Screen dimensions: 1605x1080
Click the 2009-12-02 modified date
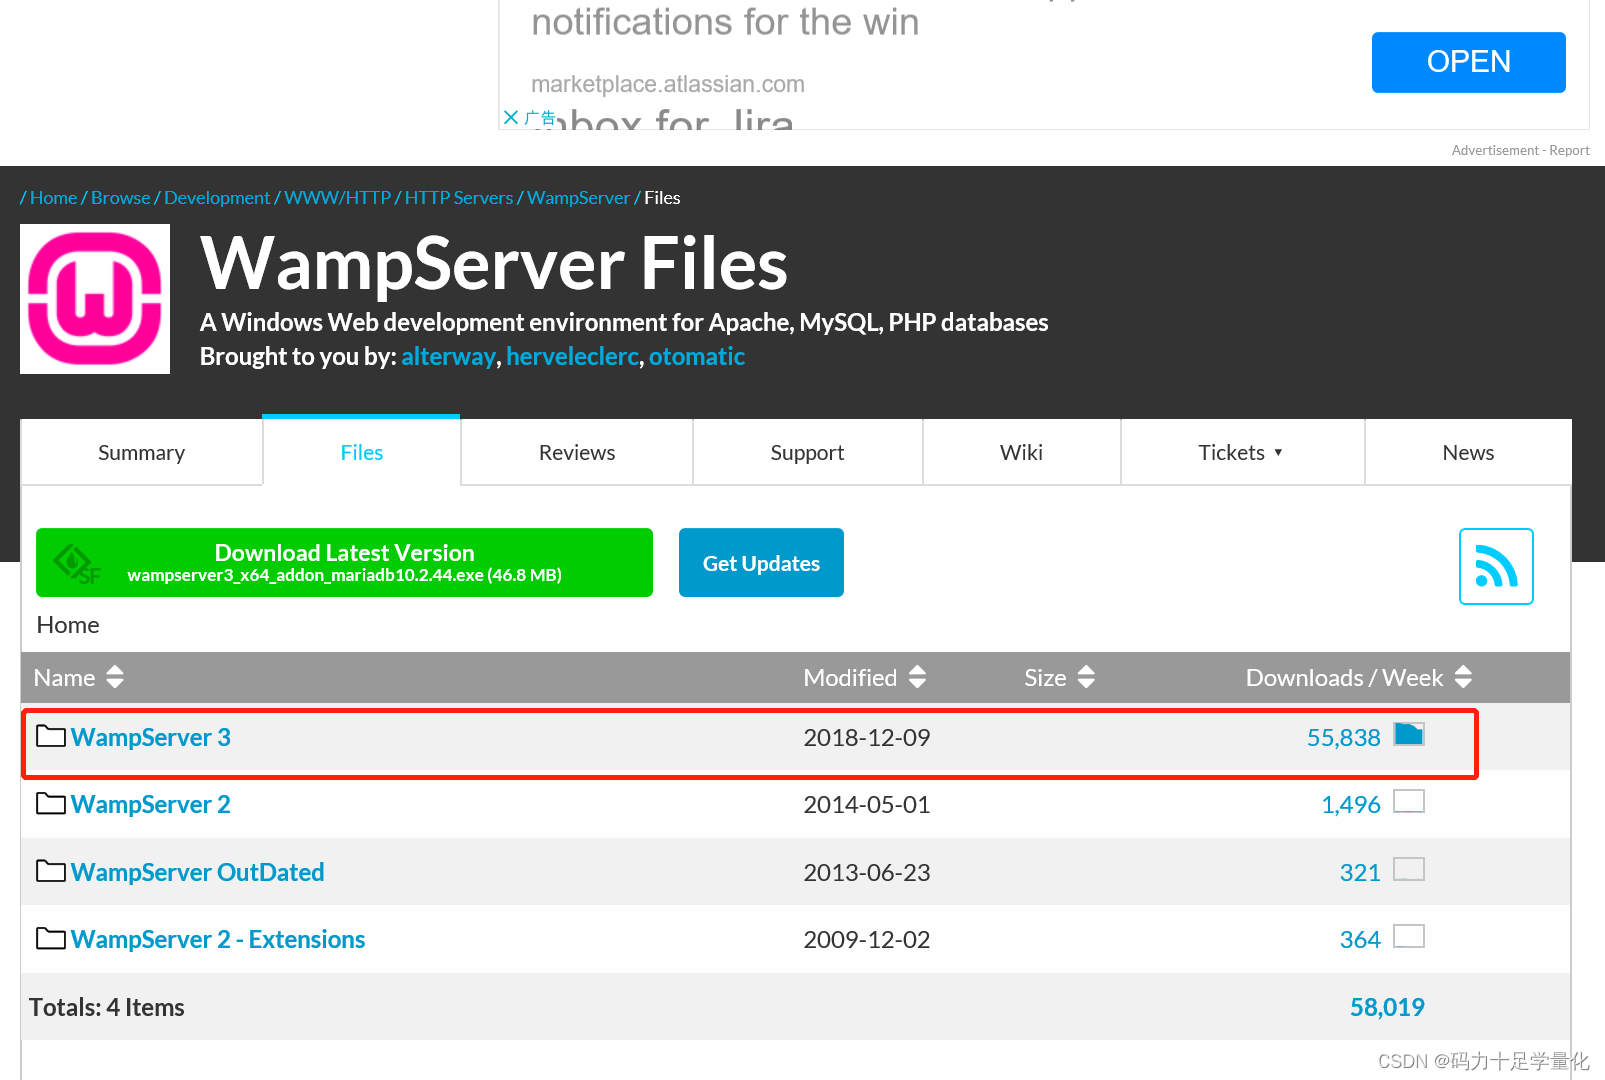(867, 939)
